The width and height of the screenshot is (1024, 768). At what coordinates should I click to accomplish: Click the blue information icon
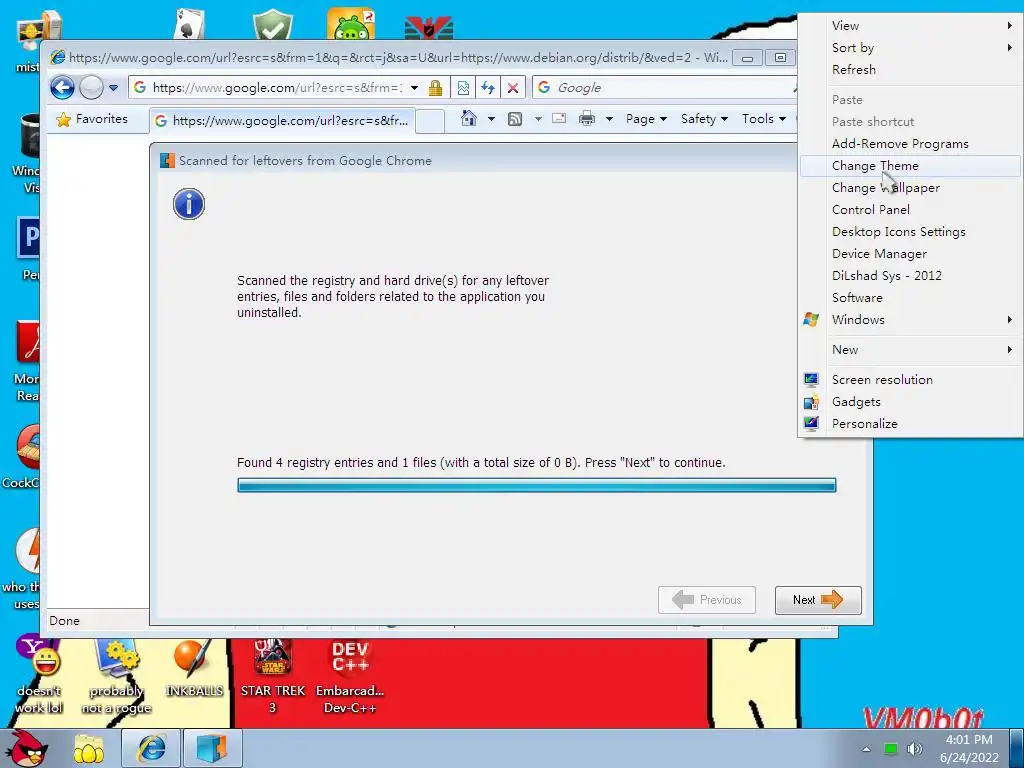[189, 204]
